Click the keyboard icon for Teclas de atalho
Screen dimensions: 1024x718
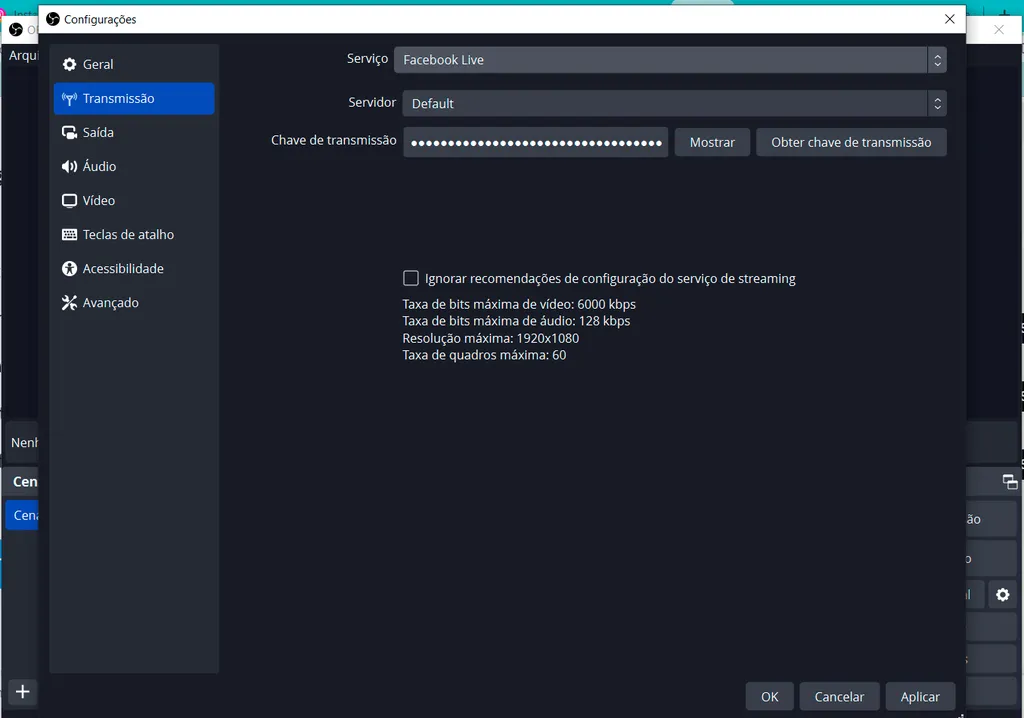69,235
